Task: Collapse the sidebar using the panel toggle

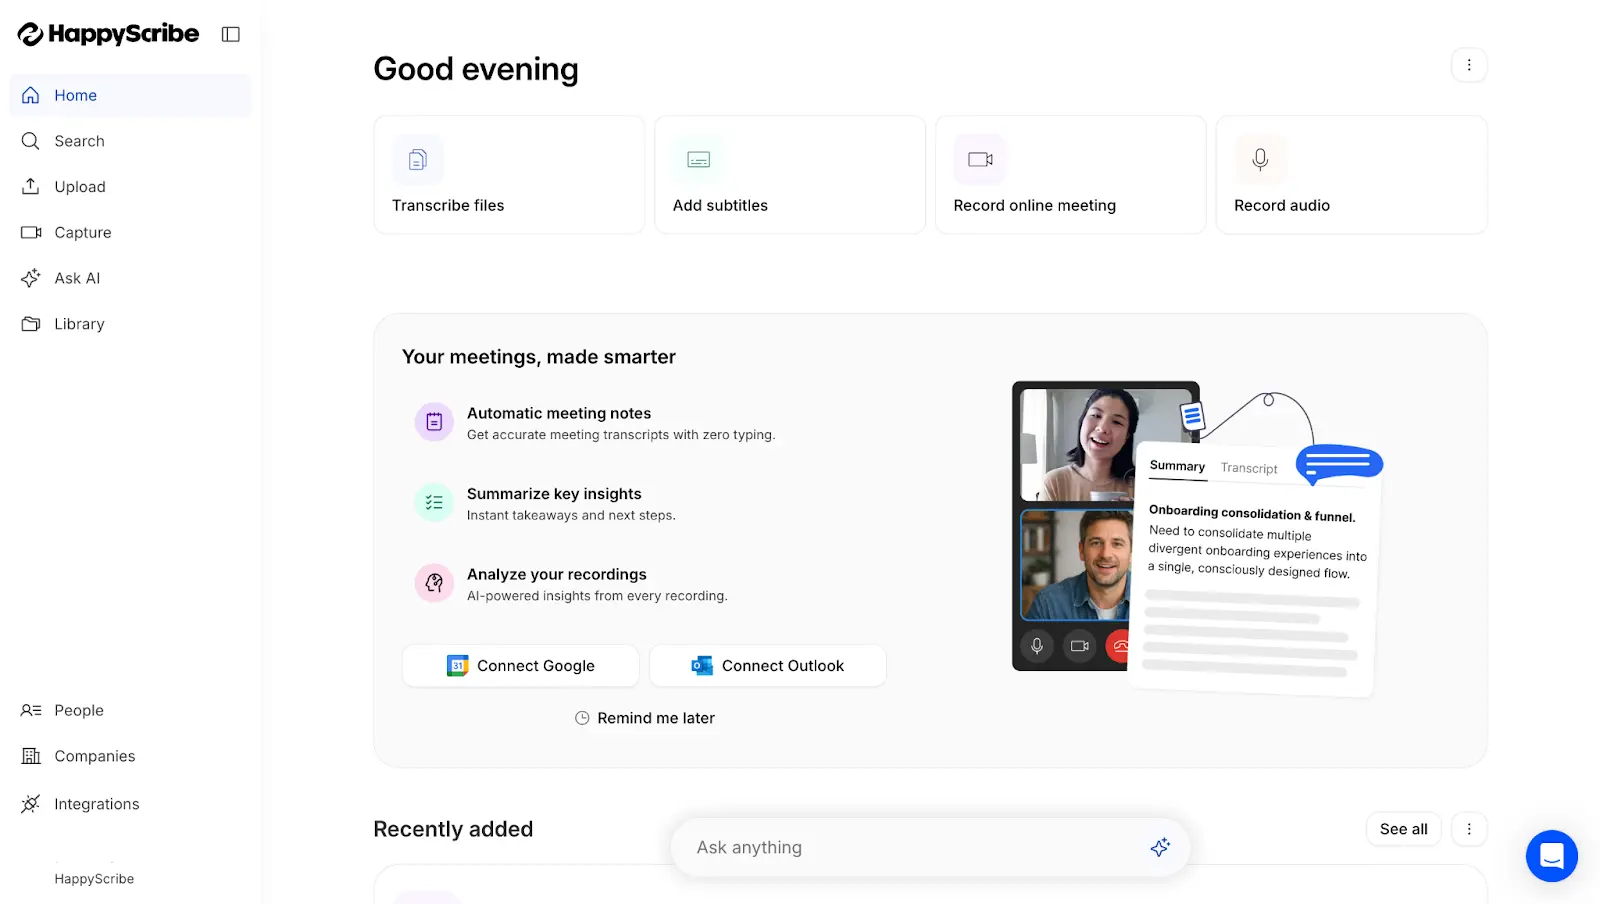Action: [x=230, y=33]
